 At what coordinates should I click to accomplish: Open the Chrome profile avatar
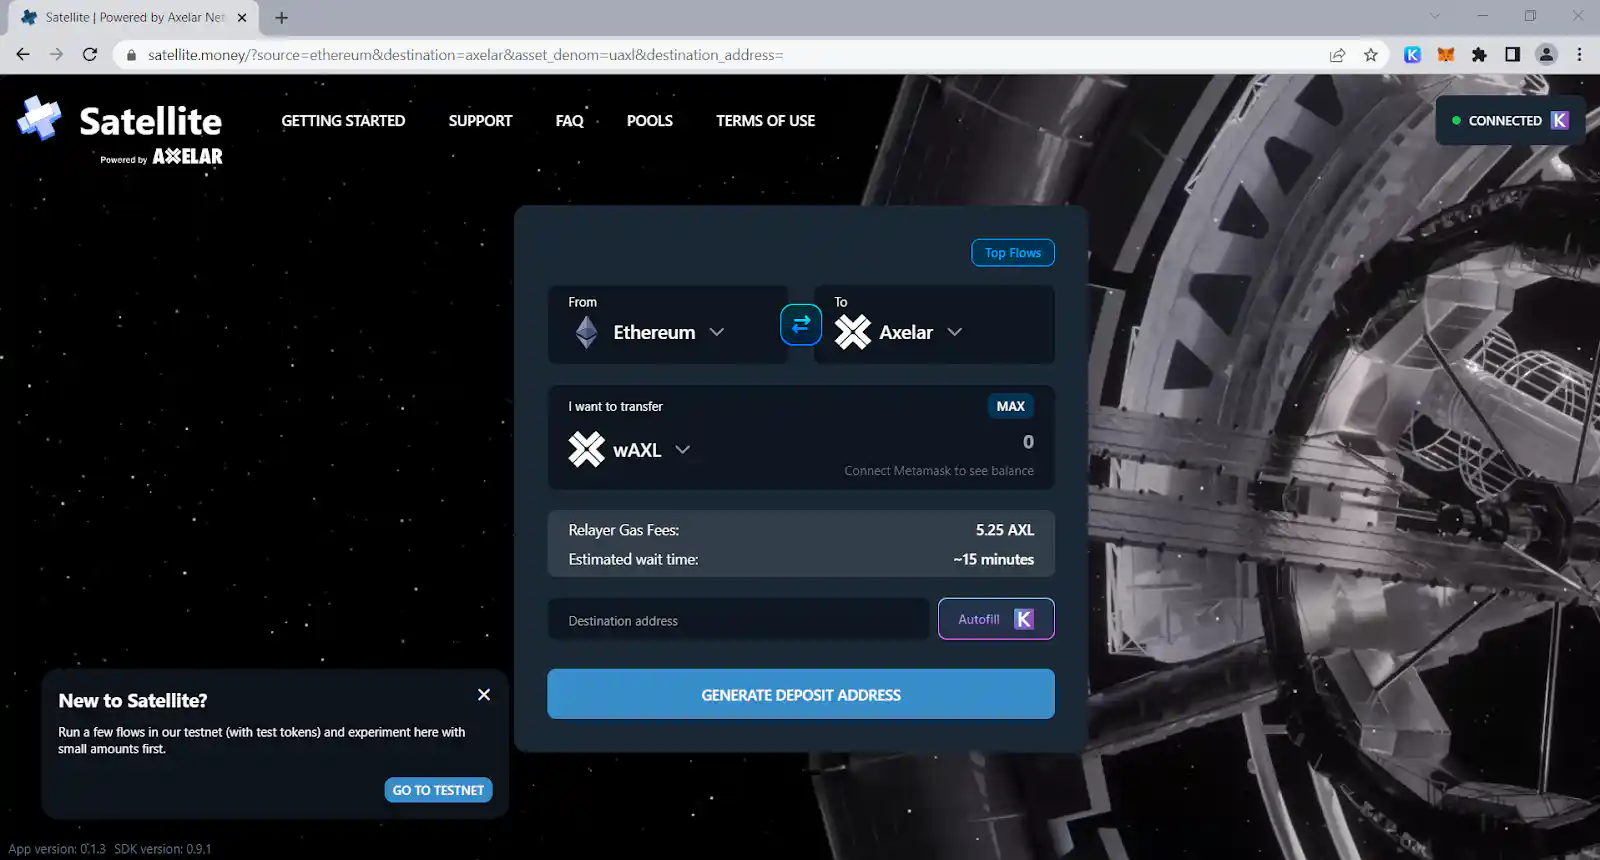click(1546, 55)
